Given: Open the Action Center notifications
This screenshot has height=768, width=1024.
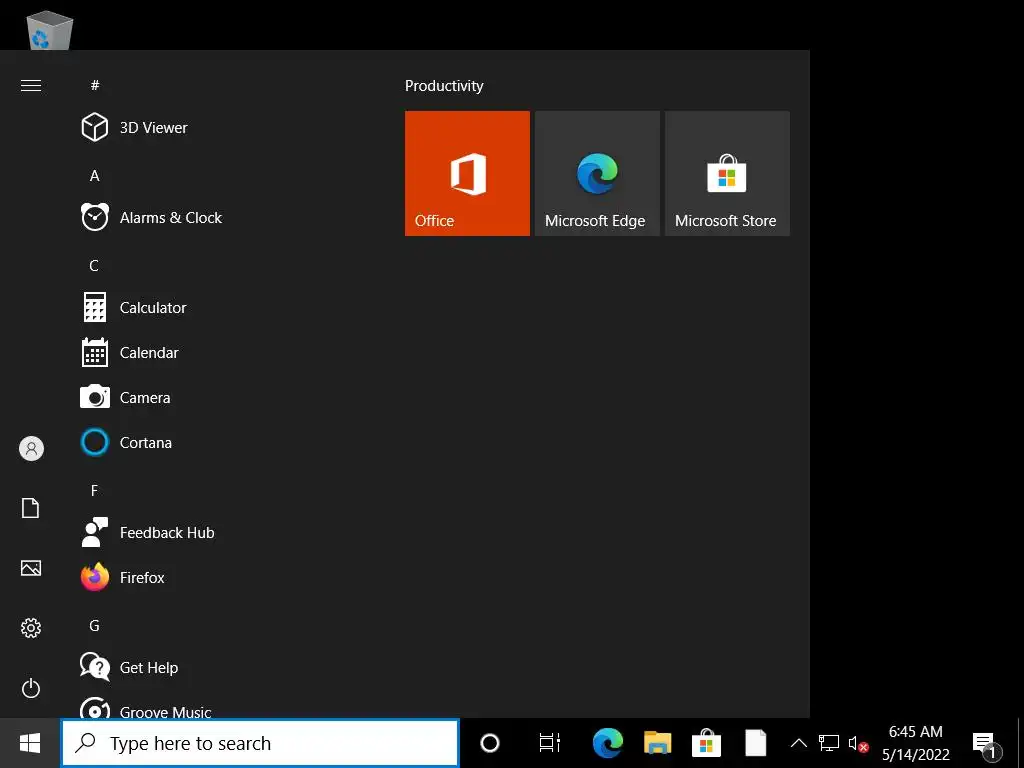Looking at the screenshot, I should coord(987,744).
